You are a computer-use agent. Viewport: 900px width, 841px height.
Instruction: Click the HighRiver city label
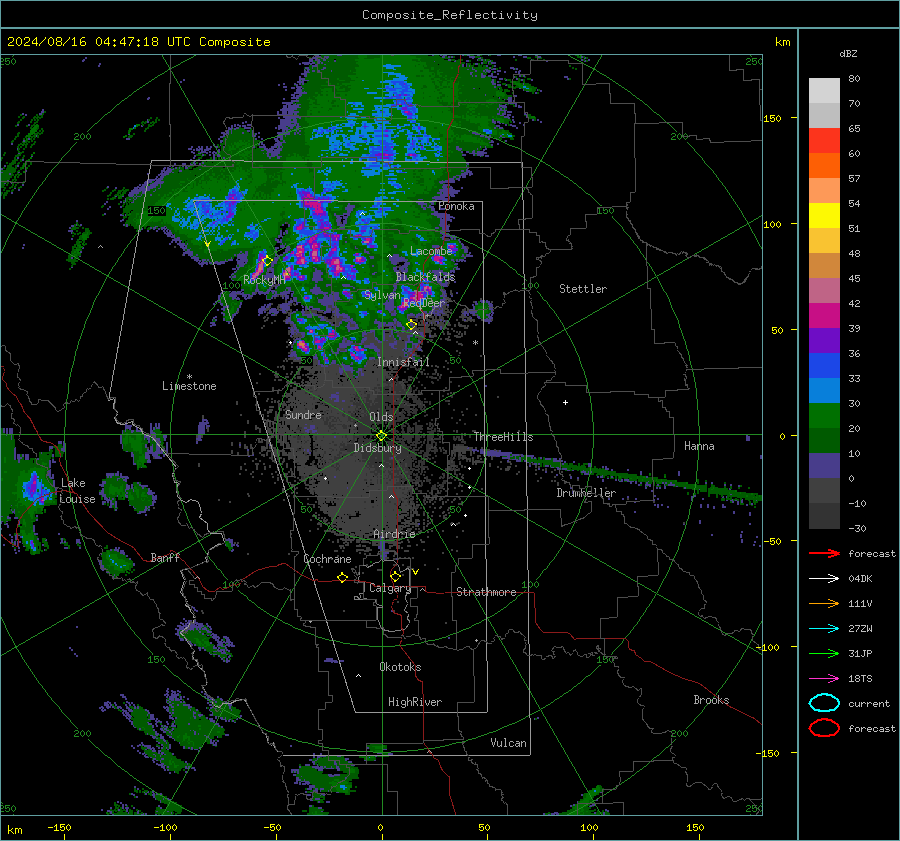(415, 702)
